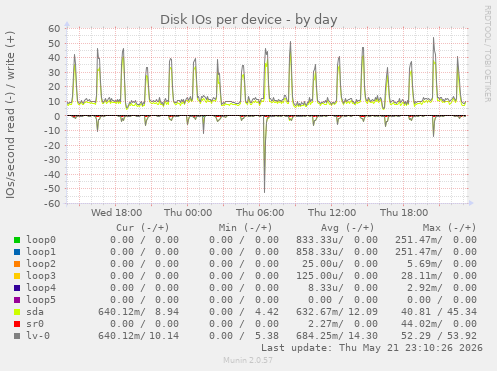
Task: Click the 'Munin 2.0.57' version footer
Action: tap(248, 360)
